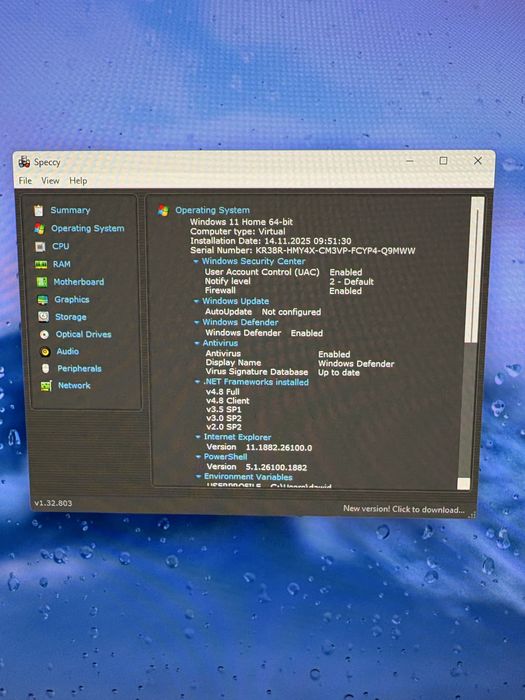Open the Storage section
The height and width of the screenshot is (700, 525).
(71, 317)
